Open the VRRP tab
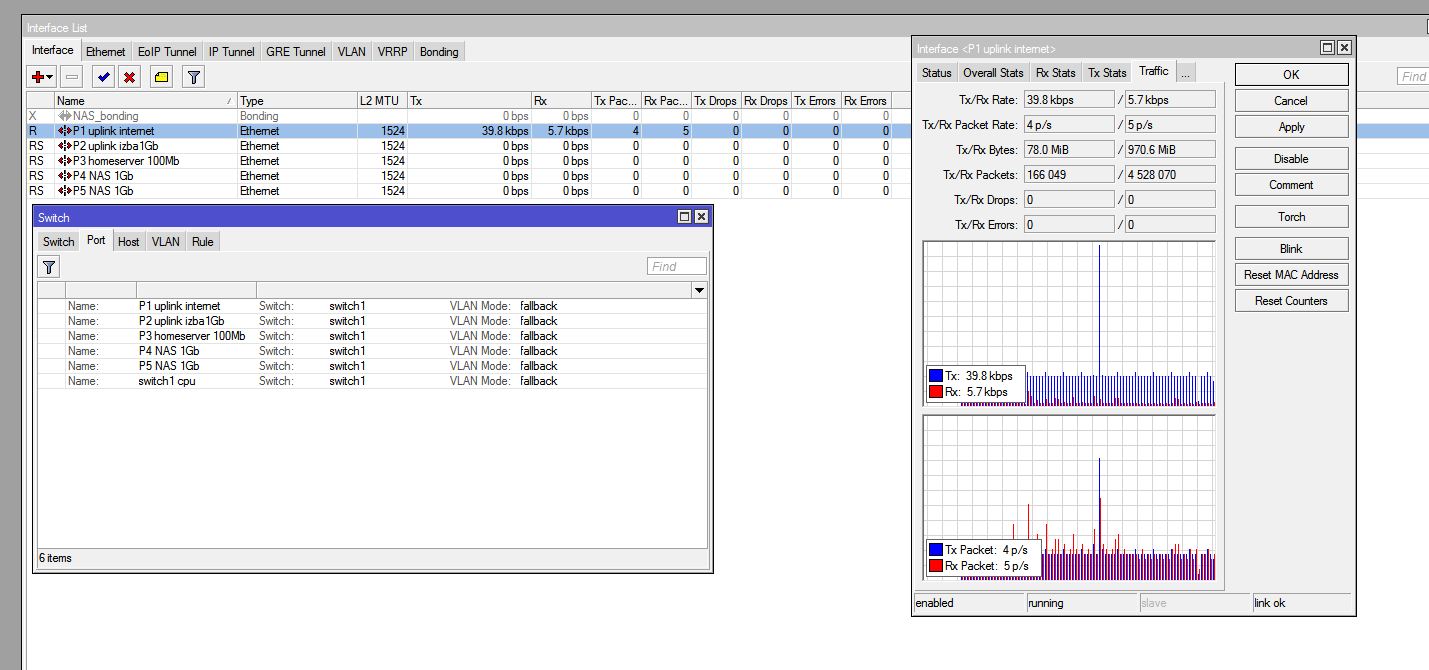This screenshot has height=670, width=1429. coord(392,51)
